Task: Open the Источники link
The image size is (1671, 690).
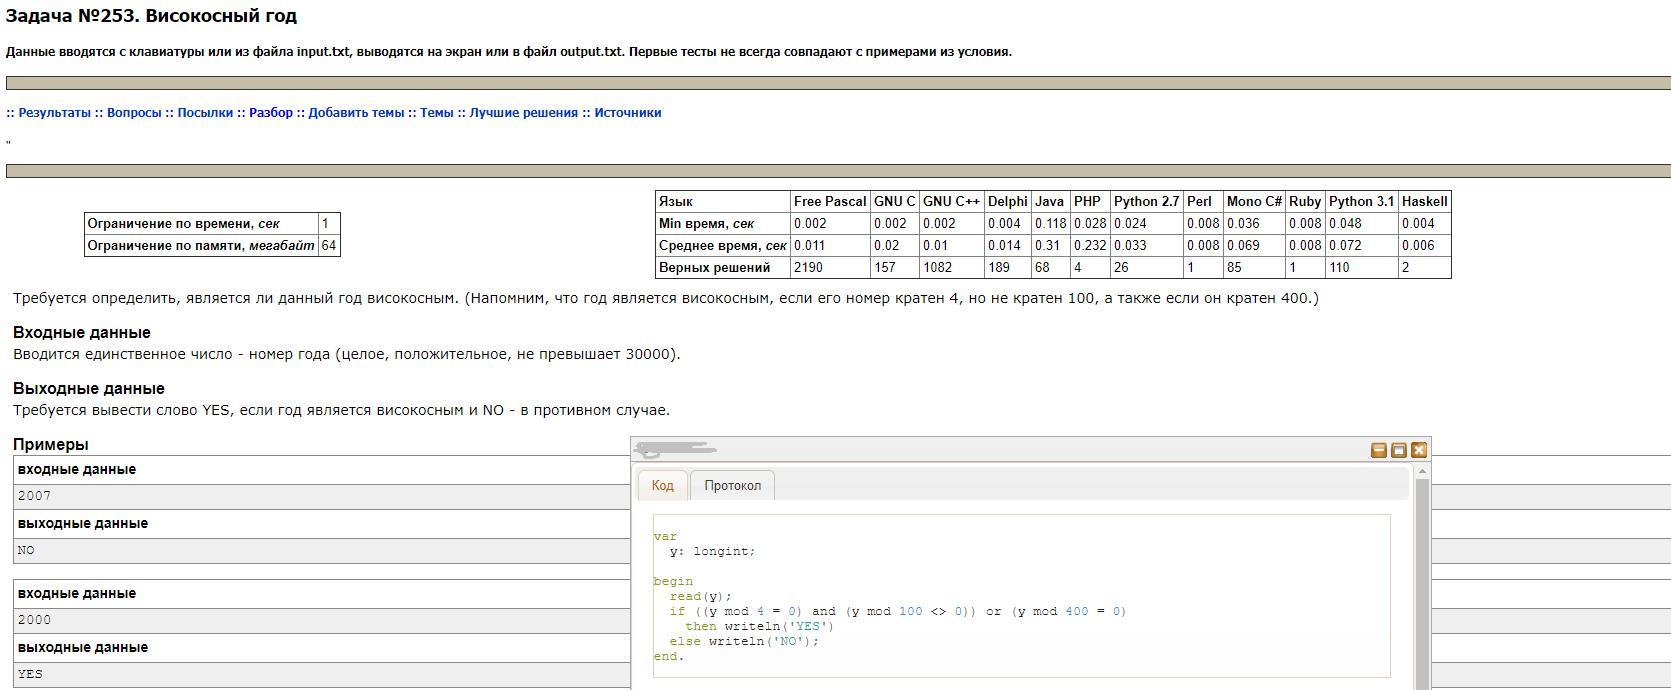Action: tap(628, 113)
